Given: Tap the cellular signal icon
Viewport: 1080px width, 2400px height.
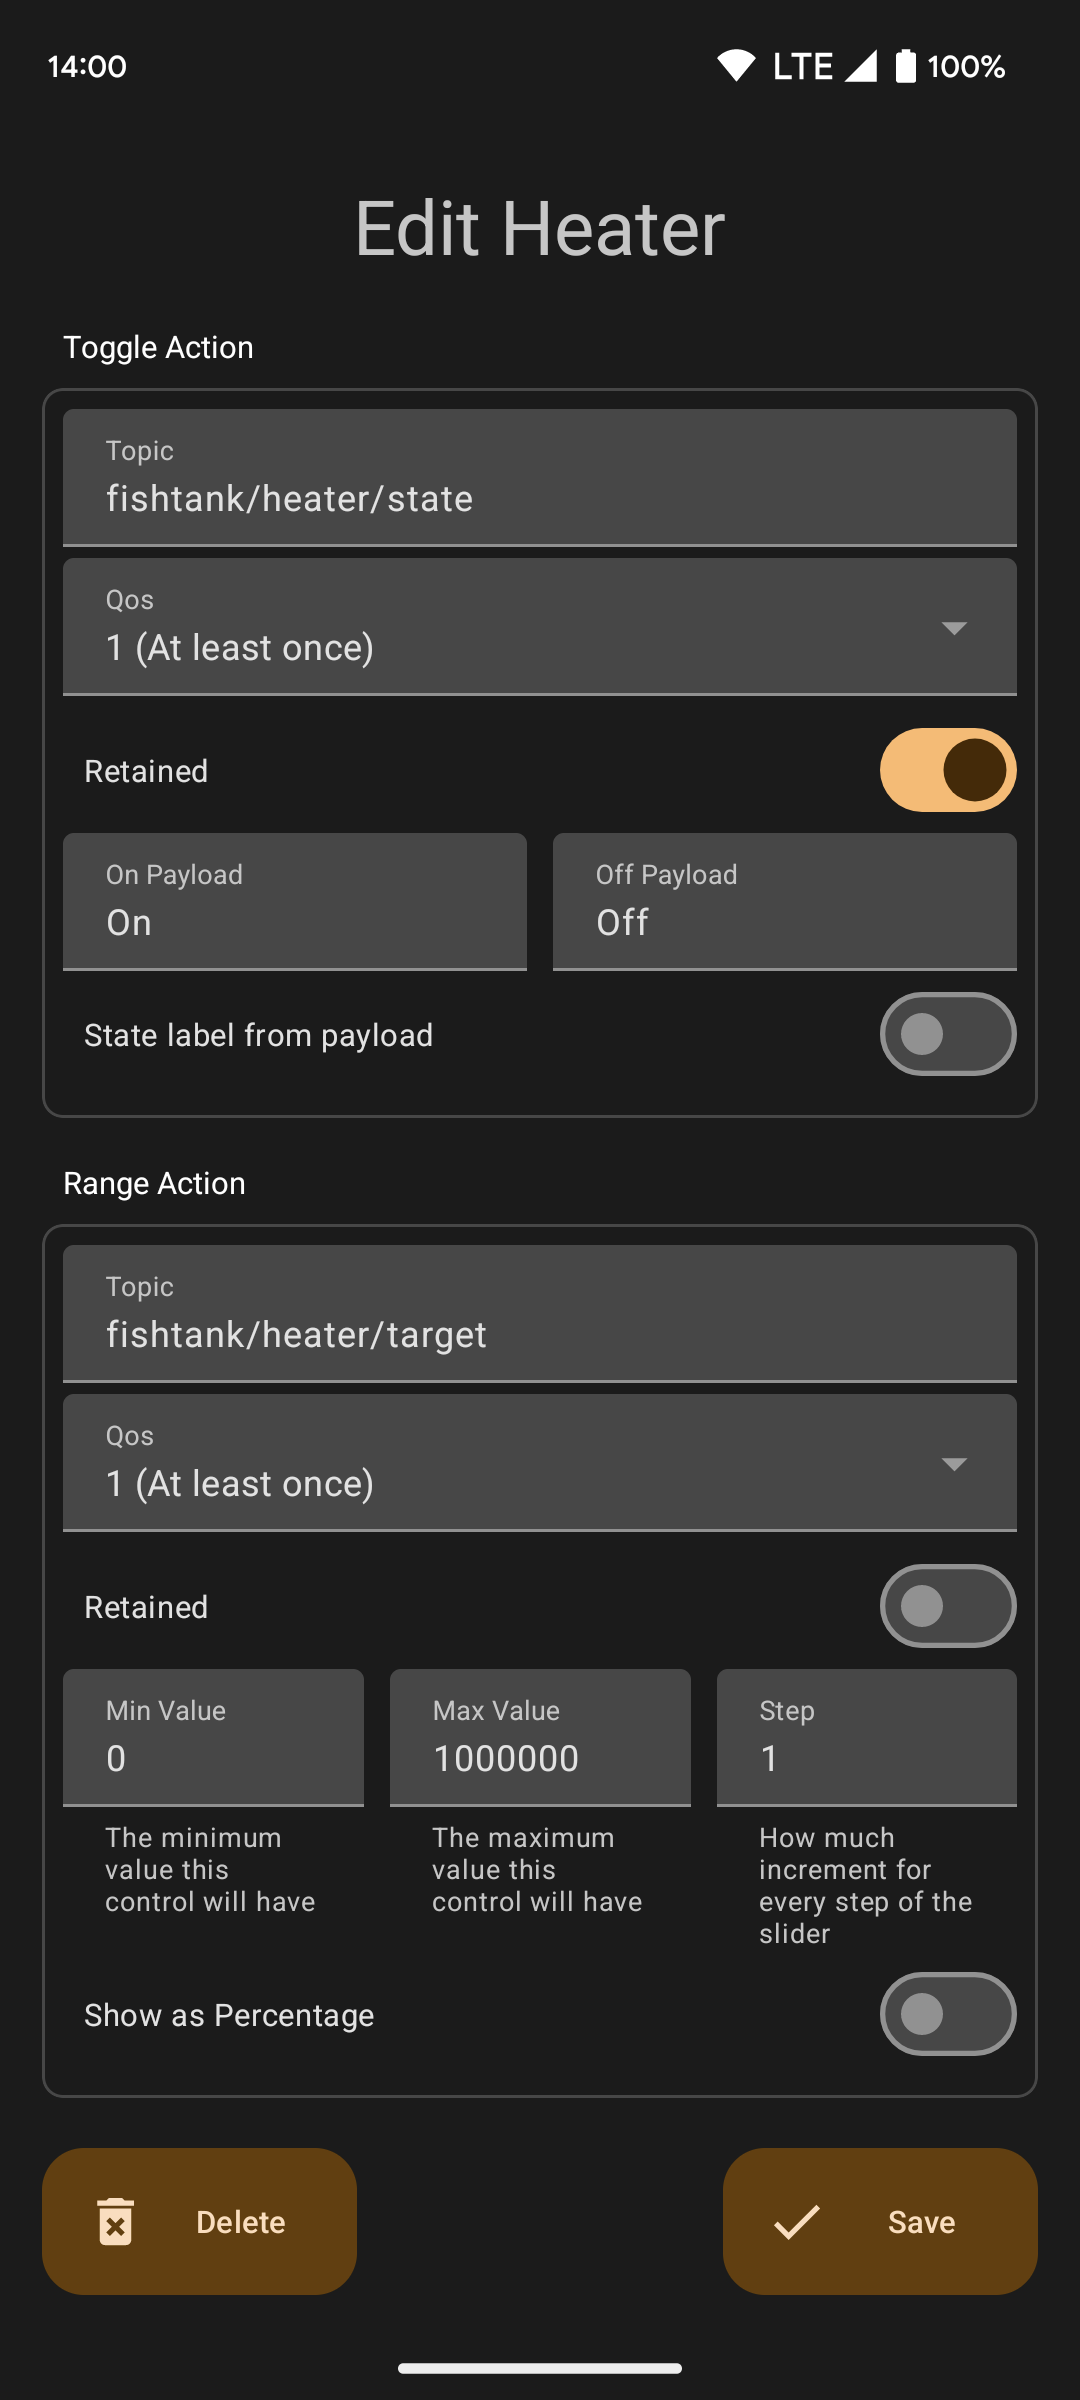Looking at the screenshot, I should (860, 66).
